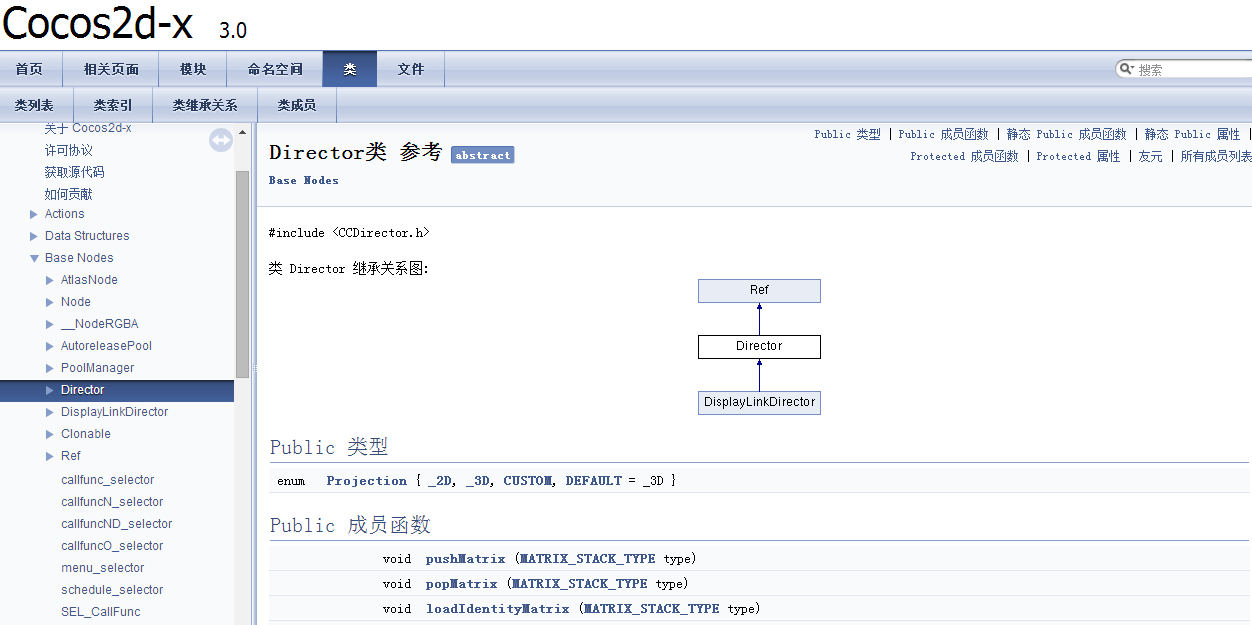Jump to 友元 section link
1252x625 pixels.
(x=1151, y=156)
